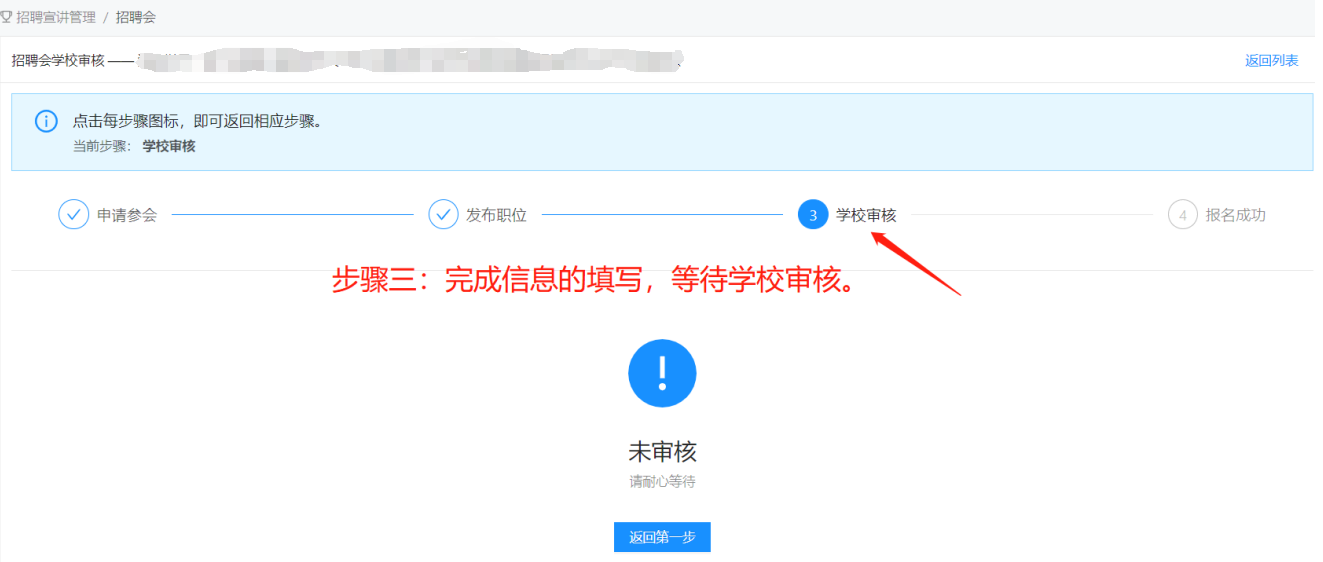Viewport: 1323px width, 562px height.
Task: Click the 发布职位 step checkmark icon
Action: (444, 215)
